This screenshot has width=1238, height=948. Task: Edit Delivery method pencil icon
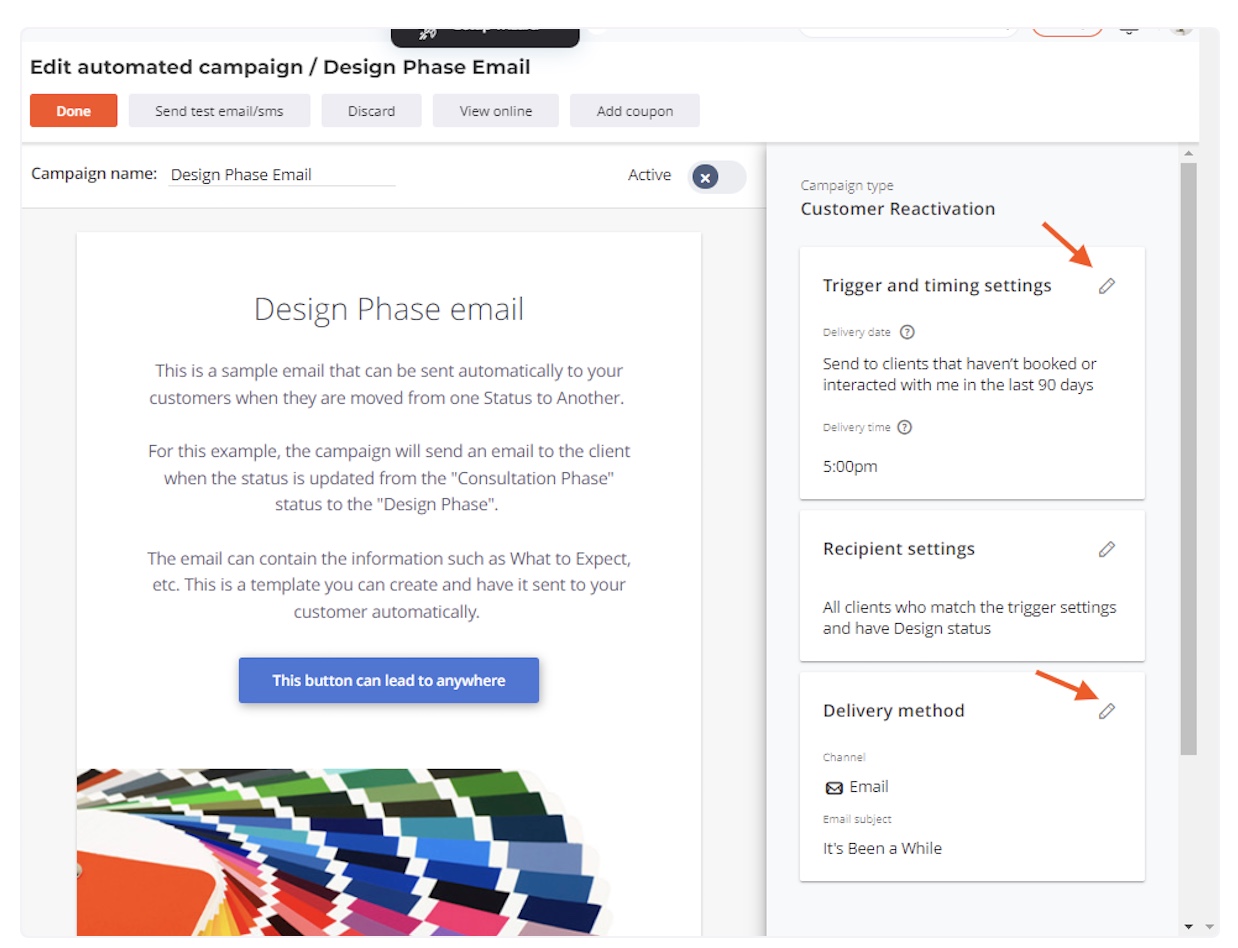(x=1106, y=711)
